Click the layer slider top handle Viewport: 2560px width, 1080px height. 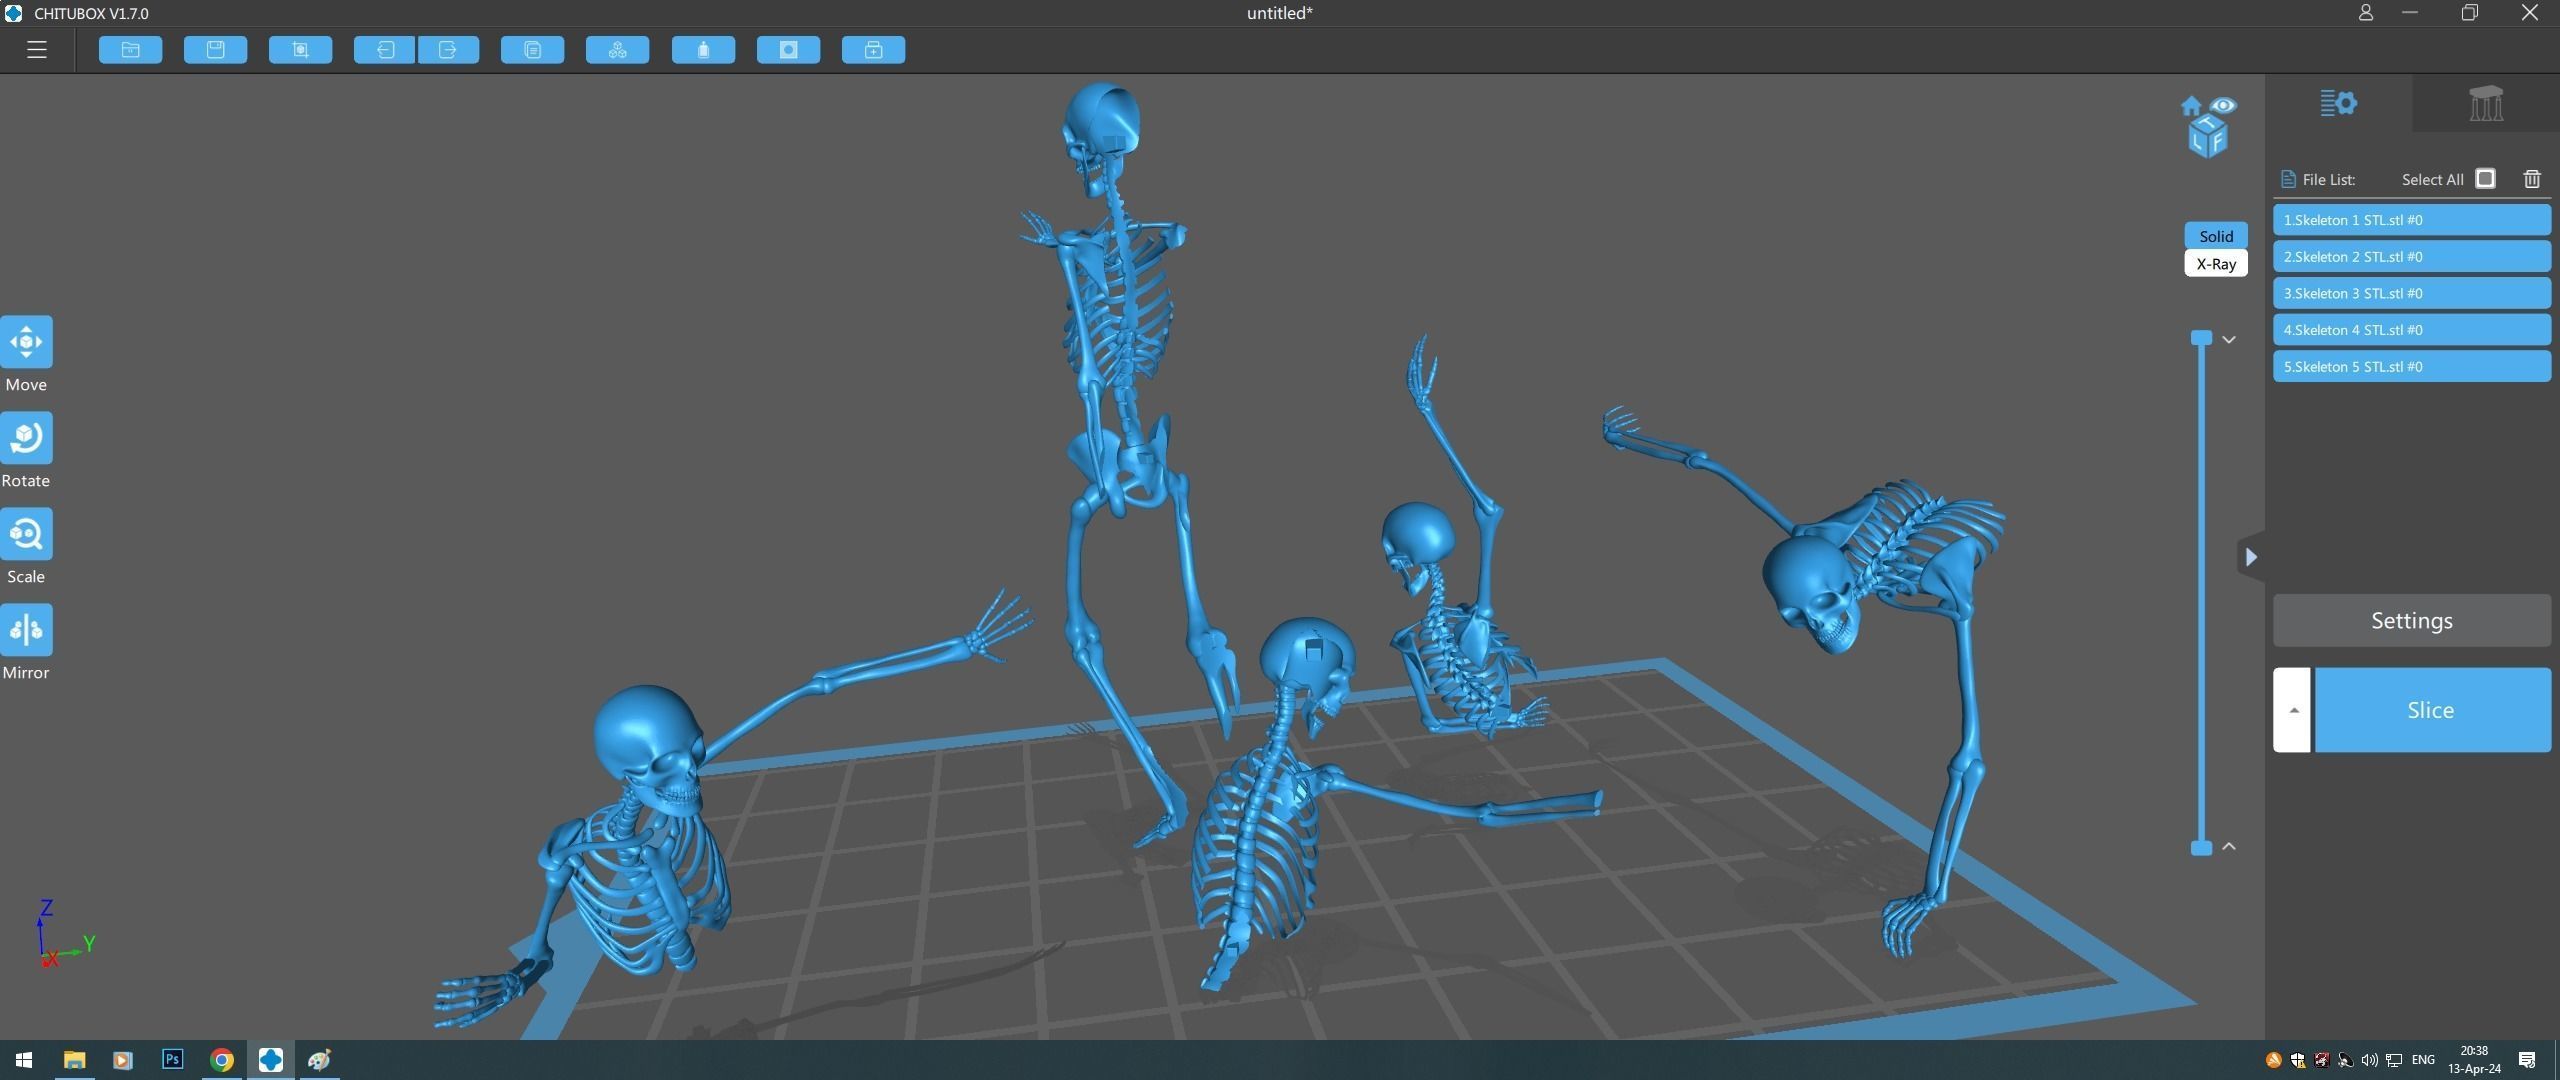[x=2201, y=338]
